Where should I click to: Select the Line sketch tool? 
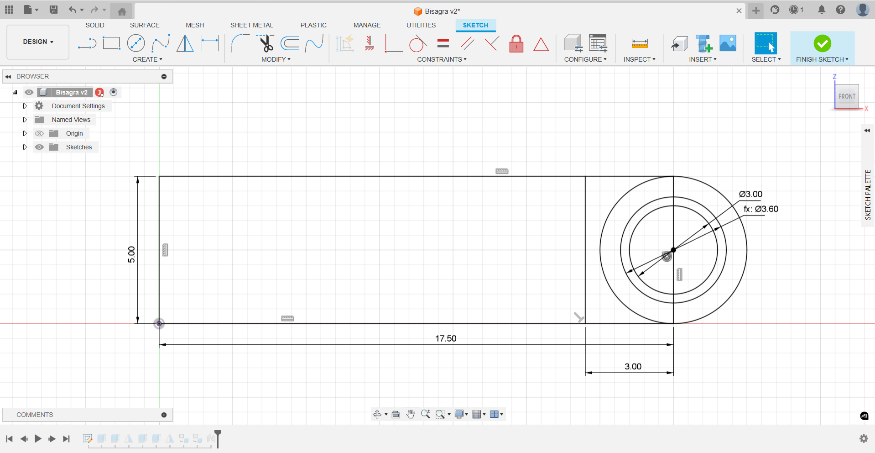[86, 44]
